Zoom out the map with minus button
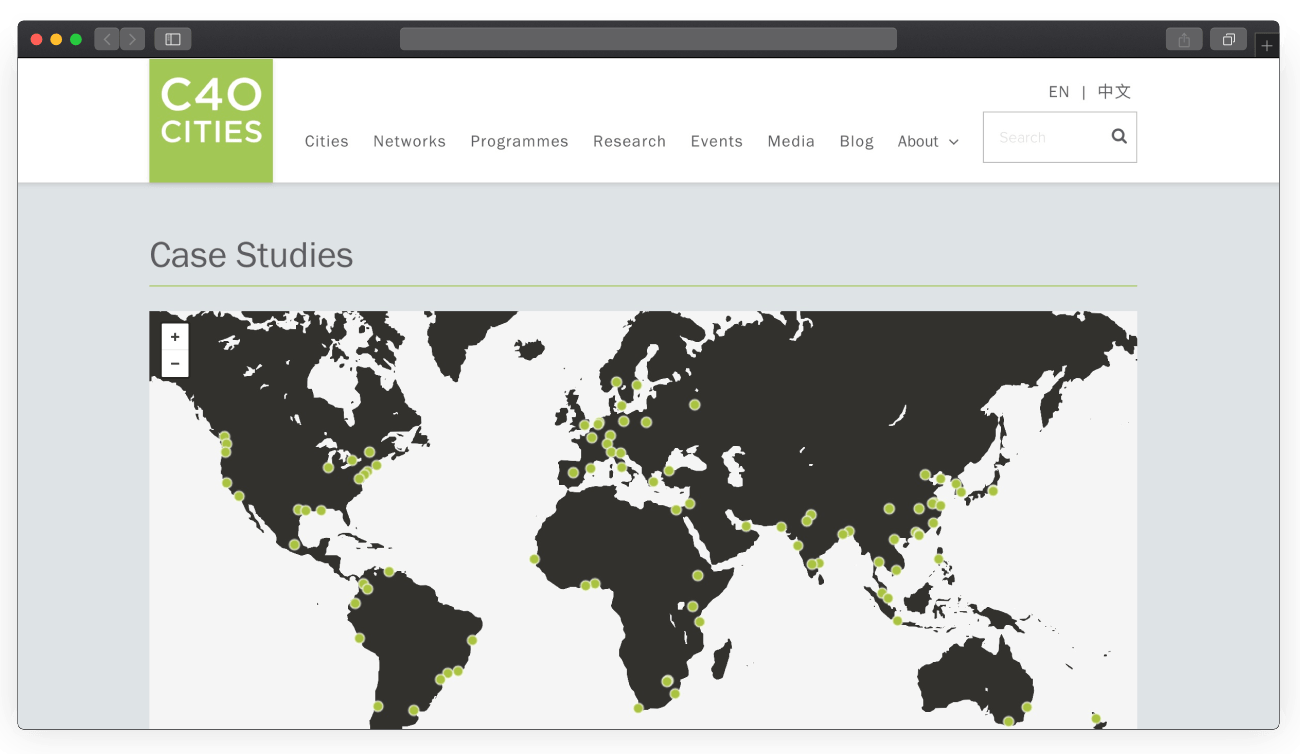This screenshot has width=1300, height=756. coord(175,364)
